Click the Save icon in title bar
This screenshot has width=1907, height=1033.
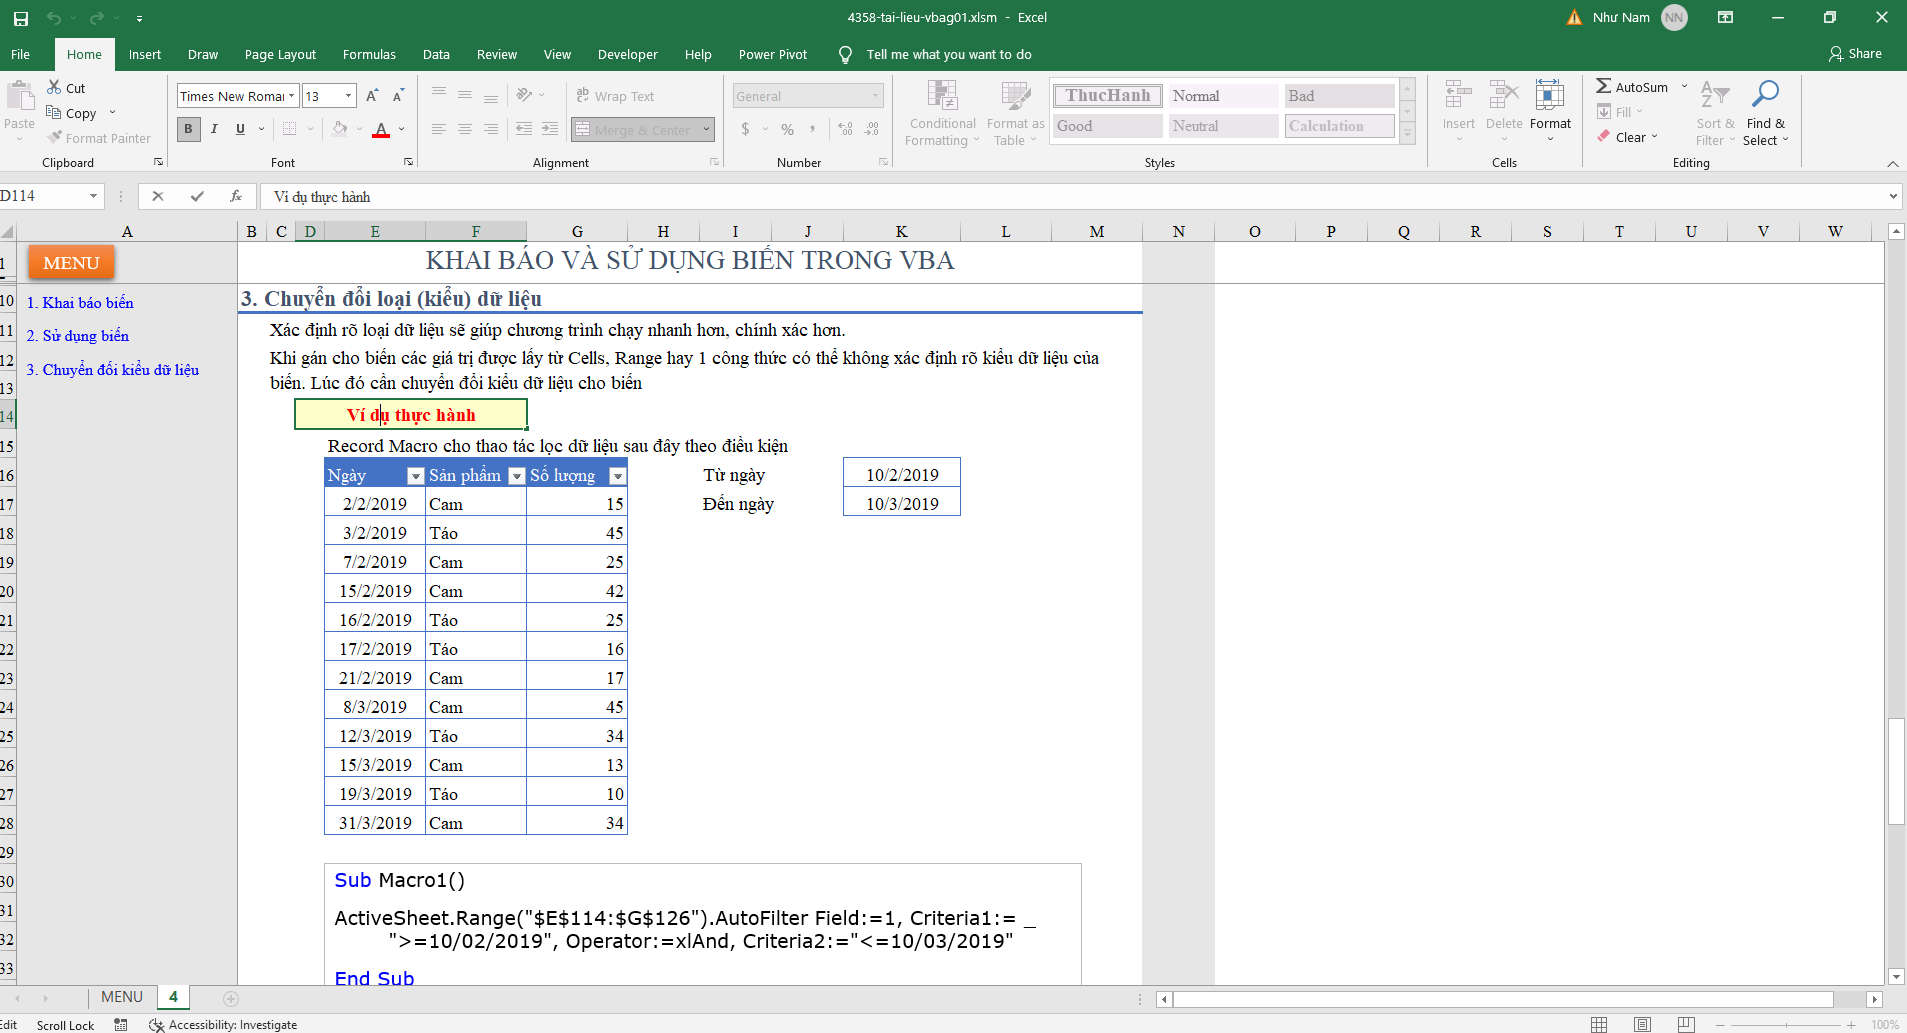(x=20, y=18)
